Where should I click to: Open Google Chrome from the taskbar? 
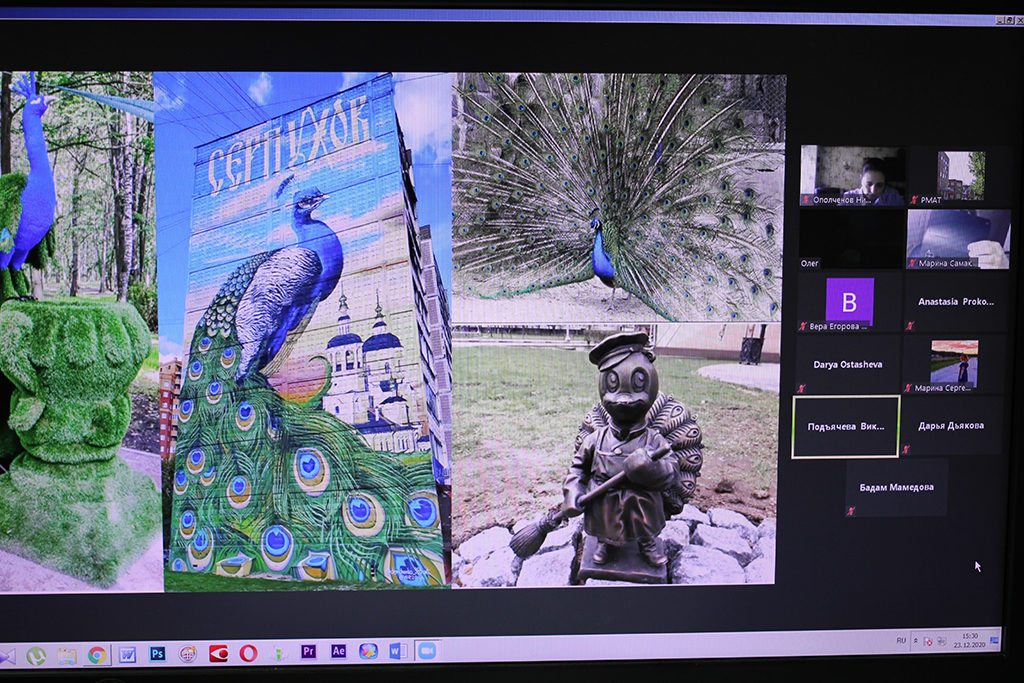[x=97, y=655]
